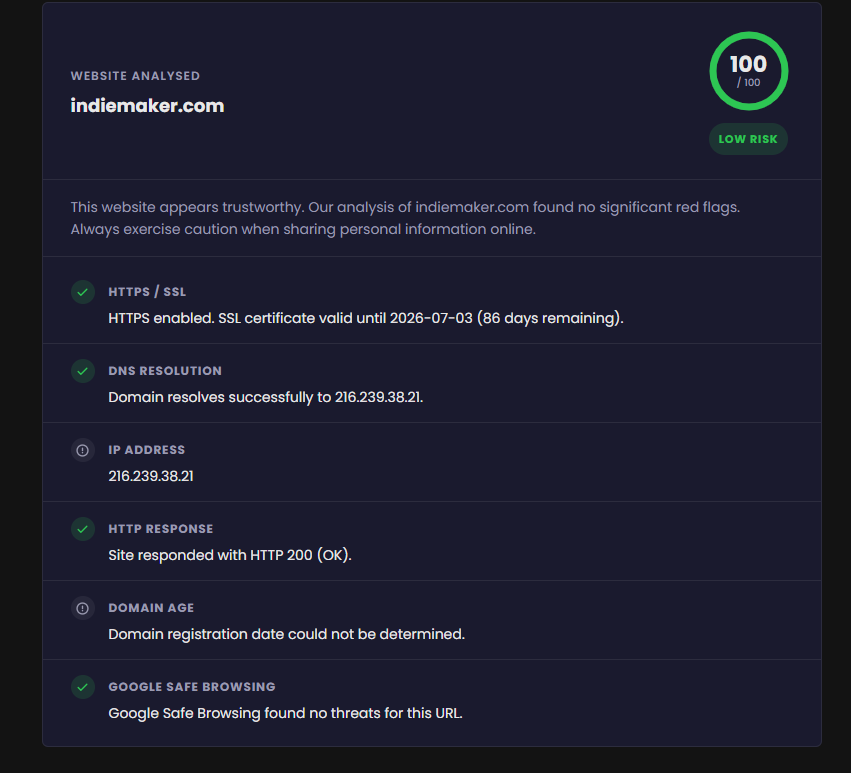The height and width of the screenshot is (773, 851).
Task: Click the trustworthy summary paragraph
Action: pos(404,218)
